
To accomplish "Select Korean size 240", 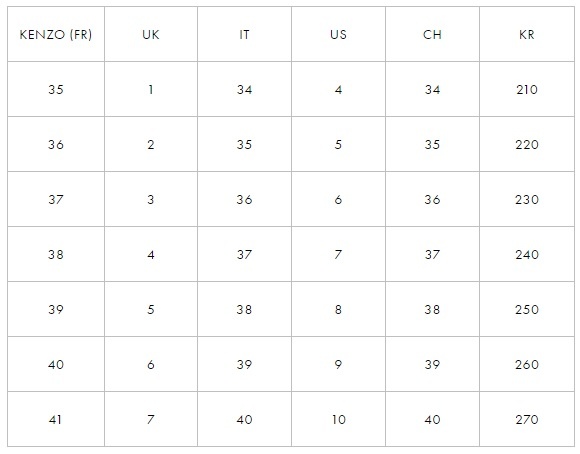I will coord(527,254).
